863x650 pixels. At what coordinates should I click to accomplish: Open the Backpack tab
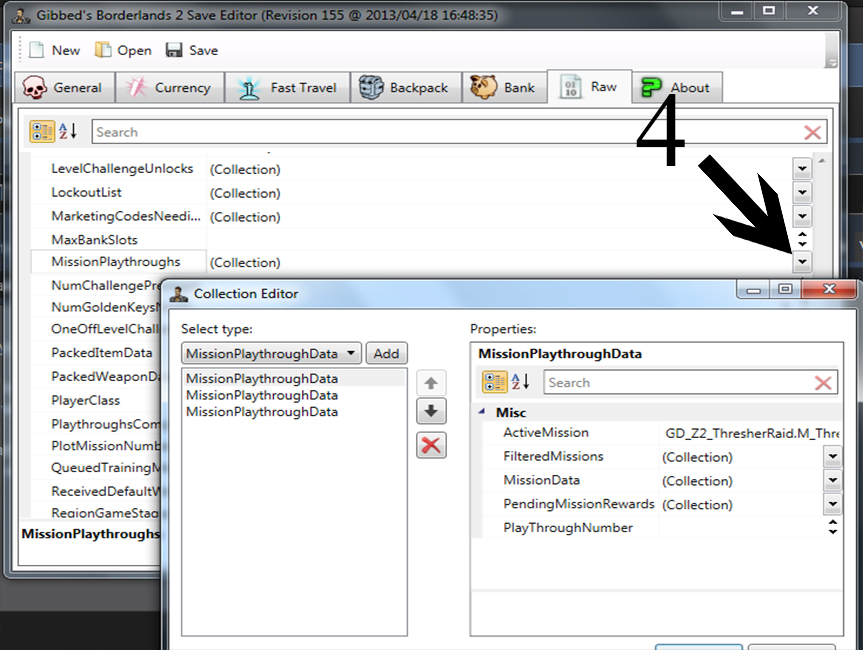pos(406,88)
